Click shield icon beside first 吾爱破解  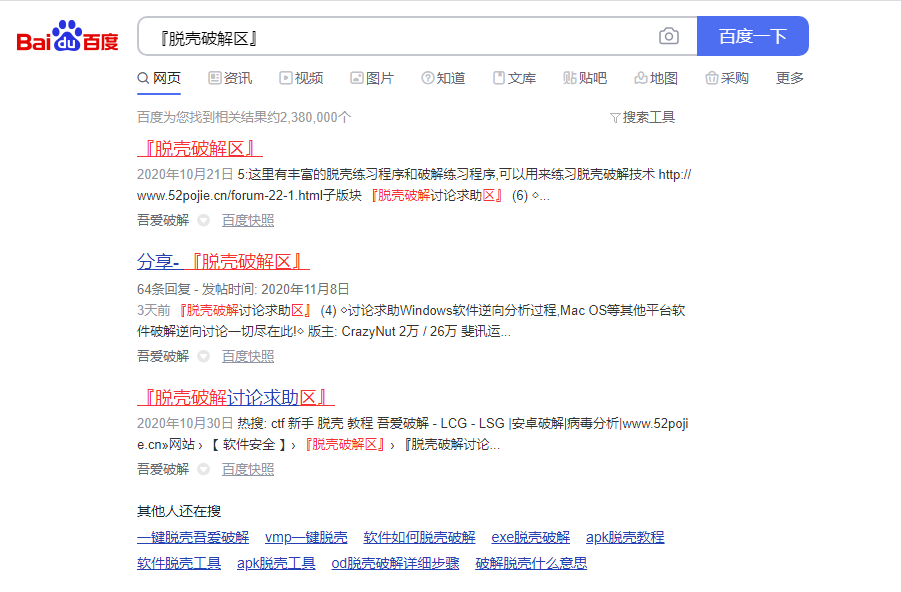pos(203,221)
